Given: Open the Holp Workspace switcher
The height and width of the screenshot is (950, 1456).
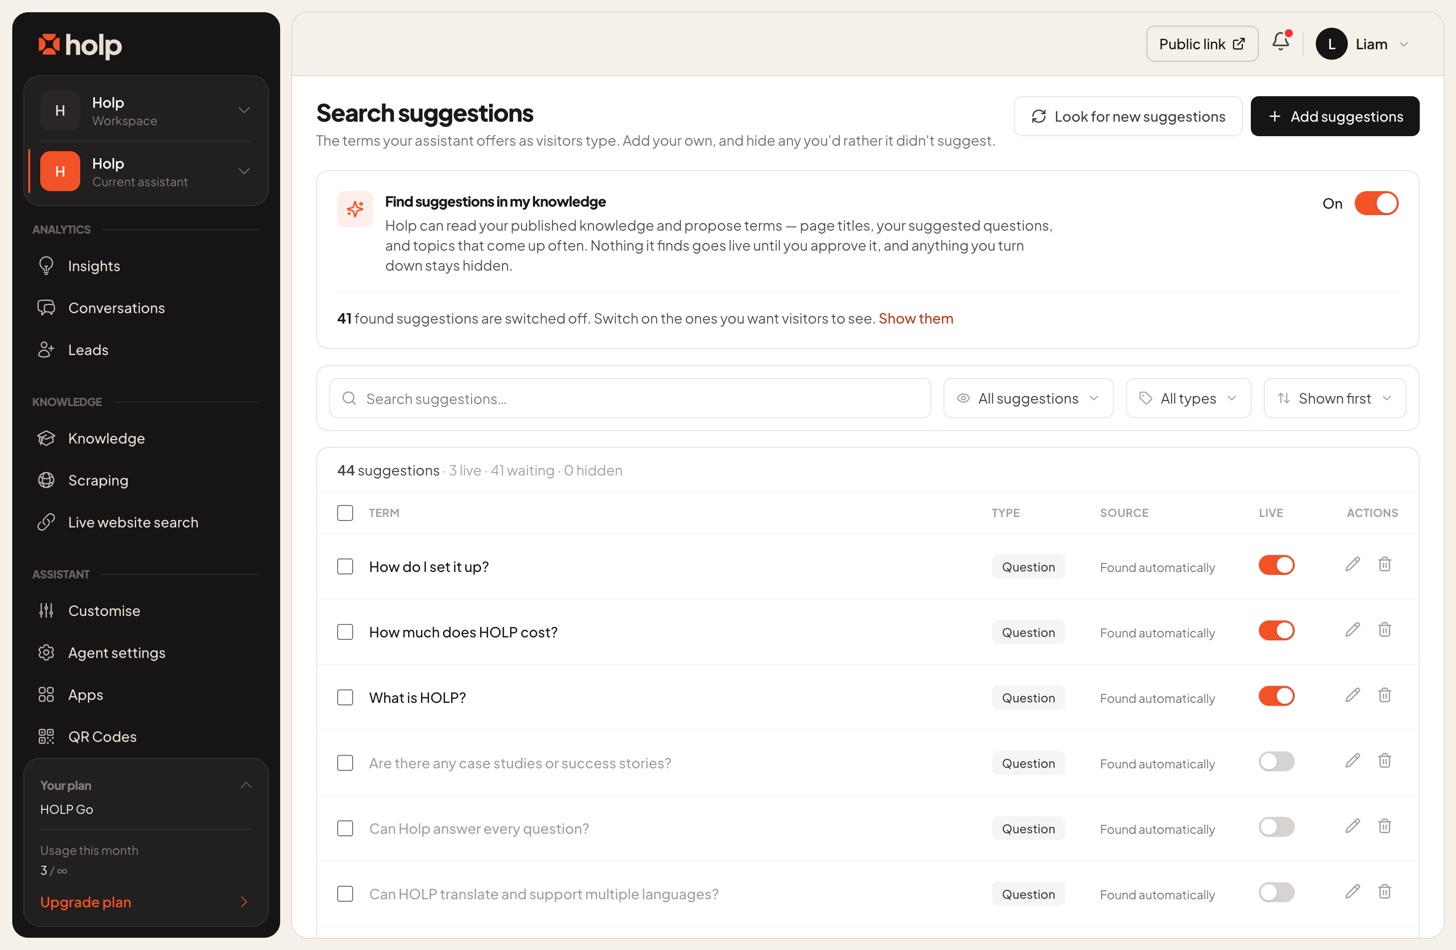Looking at the screenshot, I should pos(146,111).
